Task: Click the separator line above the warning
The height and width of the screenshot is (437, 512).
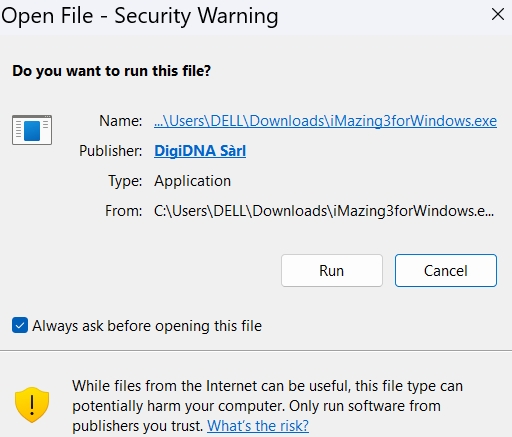Action: [256, 350]
